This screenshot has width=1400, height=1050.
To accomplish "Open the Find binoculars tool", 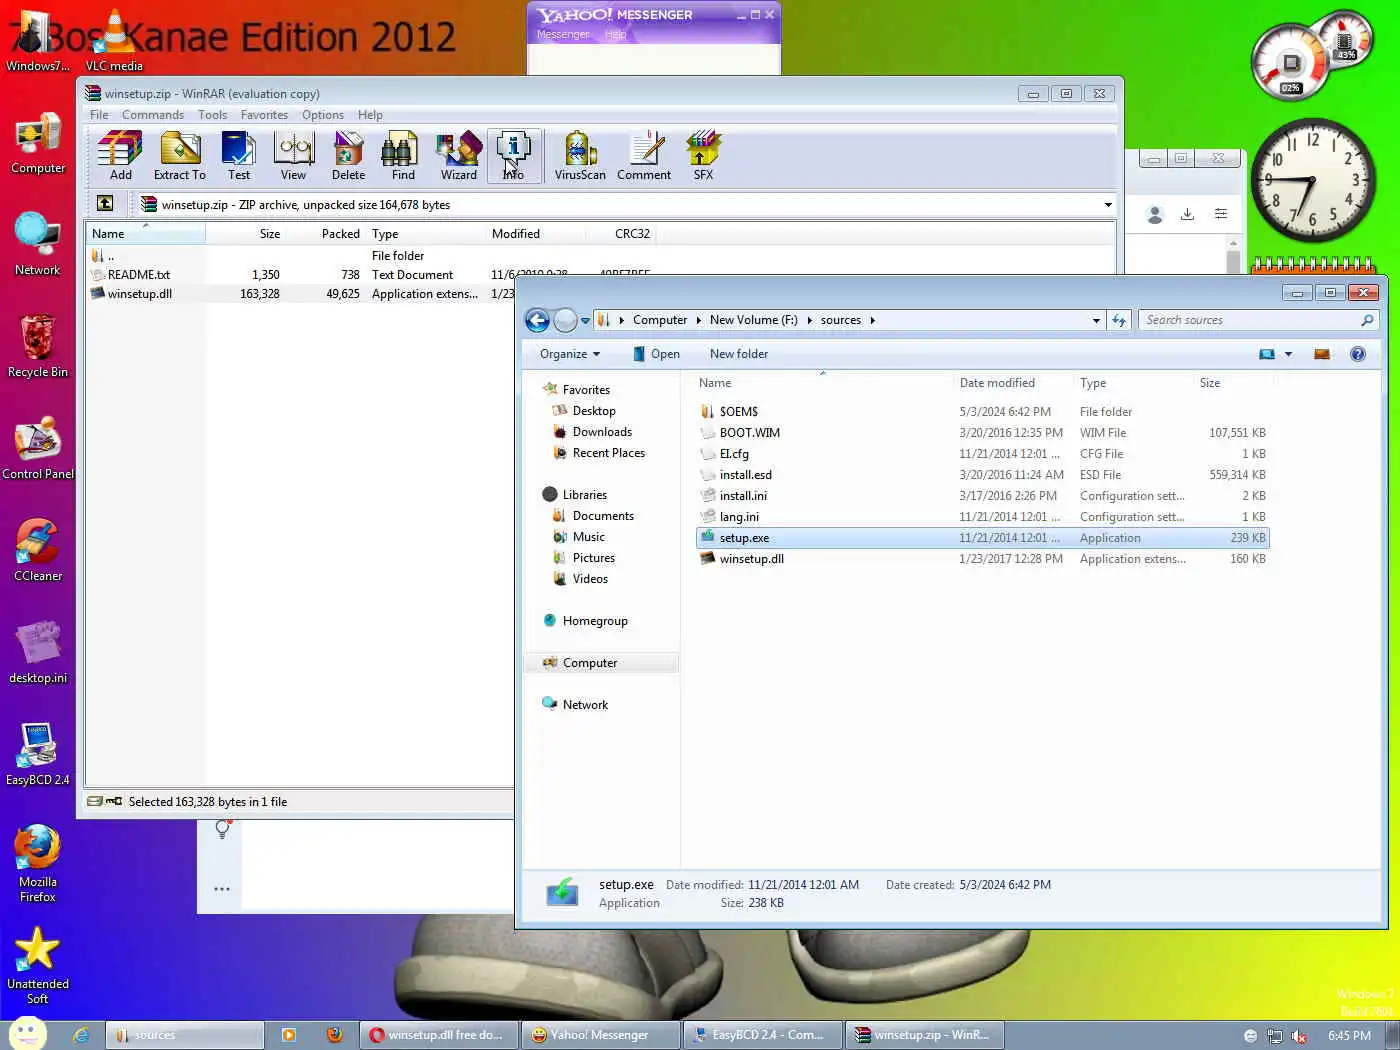I will click(x=403, y=156).
